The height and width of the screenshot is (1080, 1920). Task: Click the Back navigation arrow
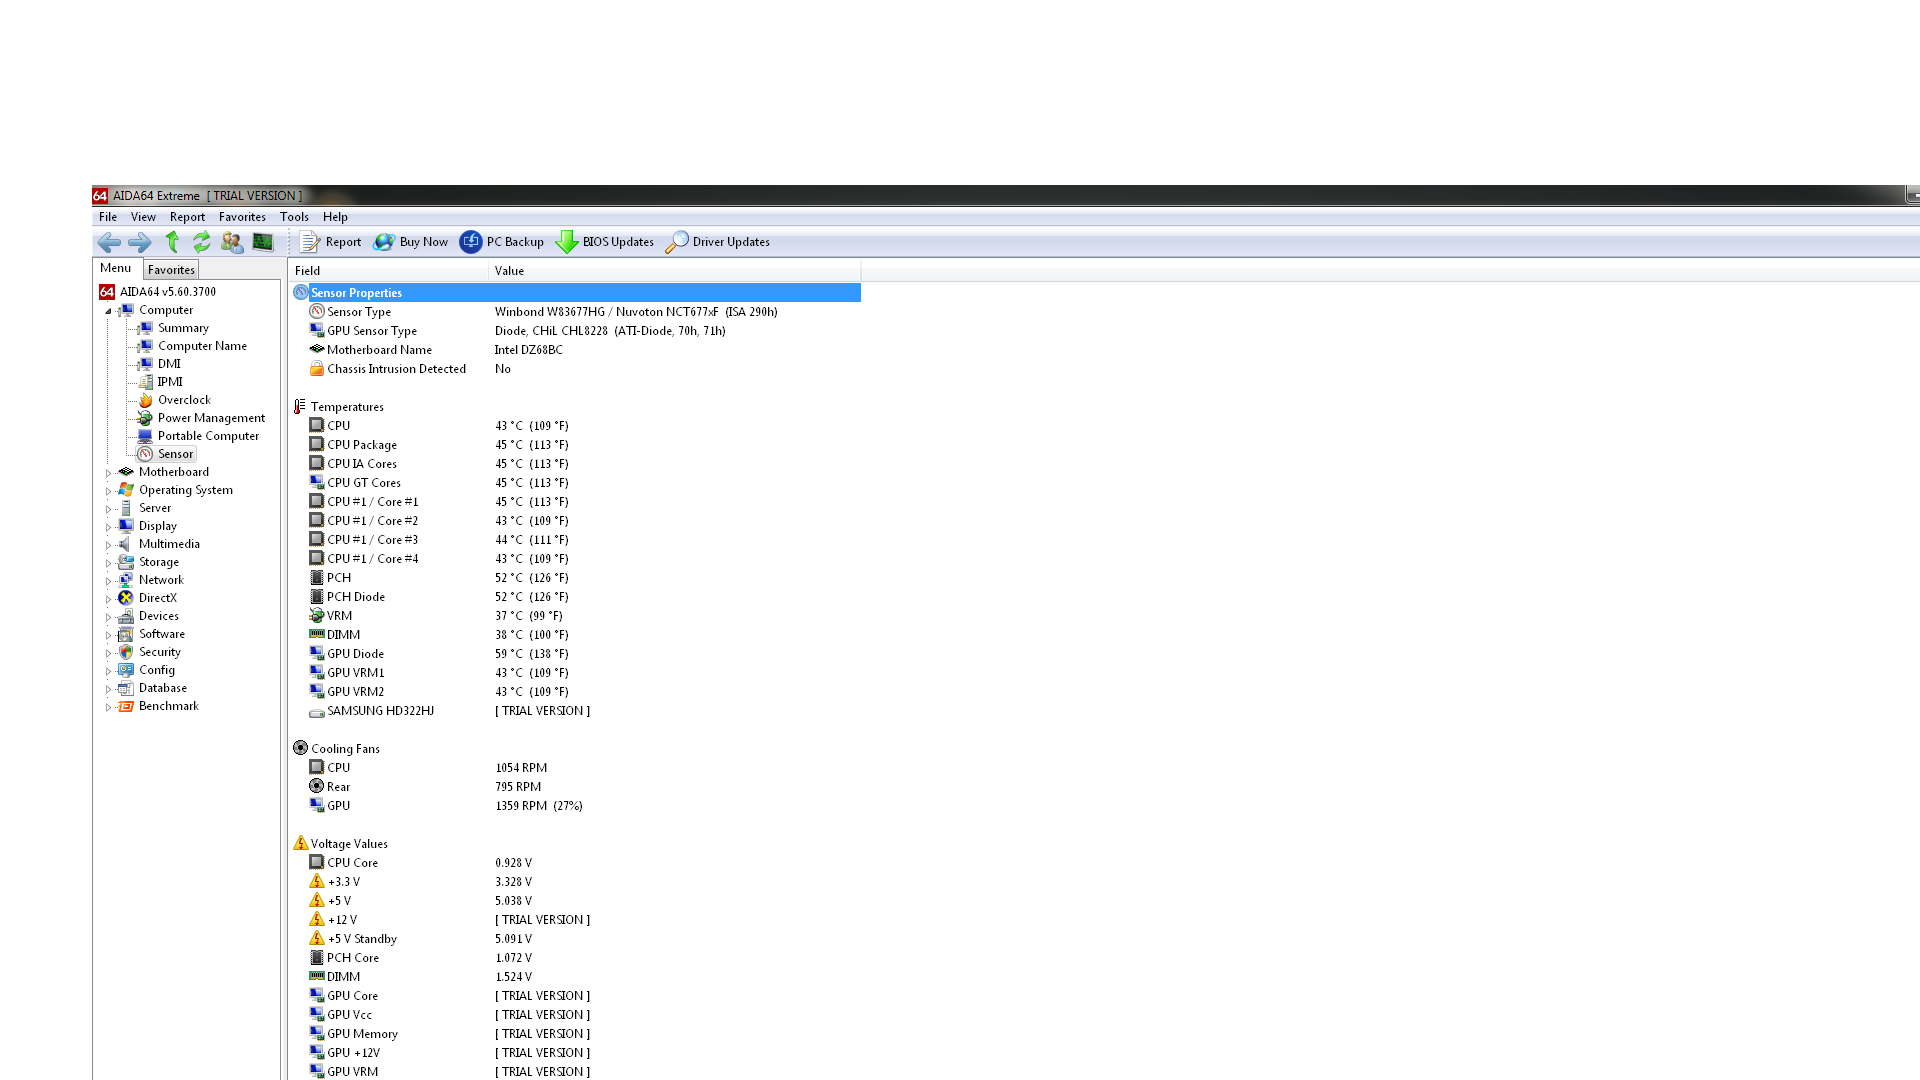109,242
